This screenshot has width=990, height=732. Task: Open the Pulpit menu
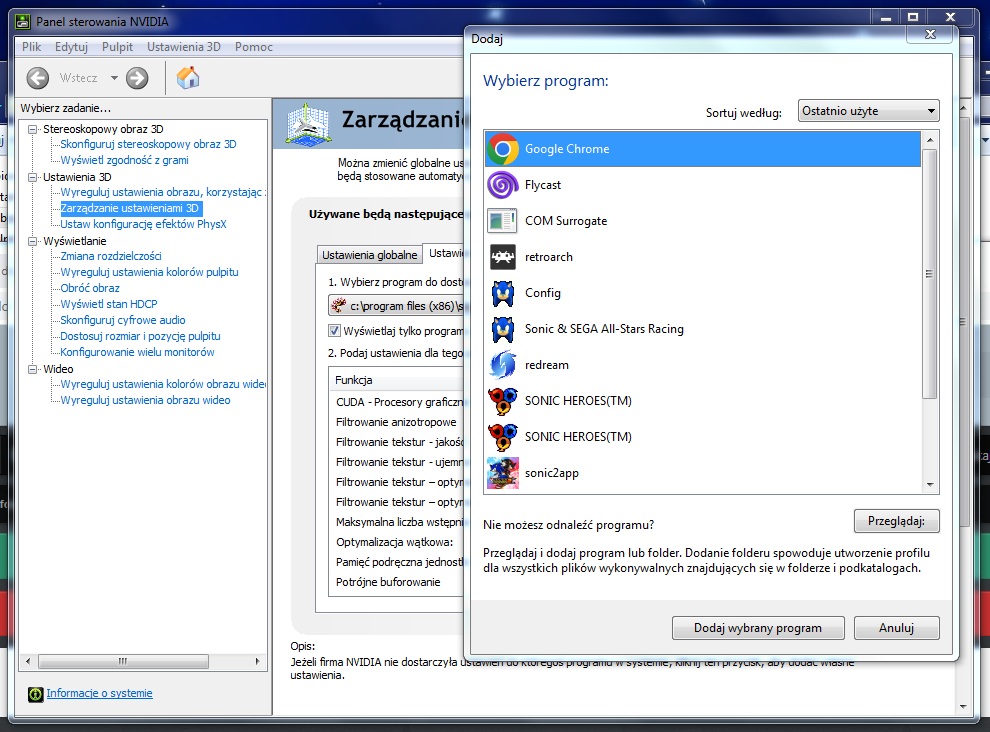tap(117, 47)
